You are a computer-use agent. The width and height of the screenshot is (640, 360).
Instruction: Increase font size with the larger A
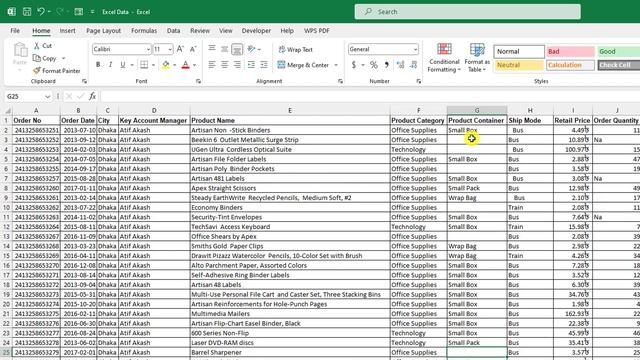180,49
